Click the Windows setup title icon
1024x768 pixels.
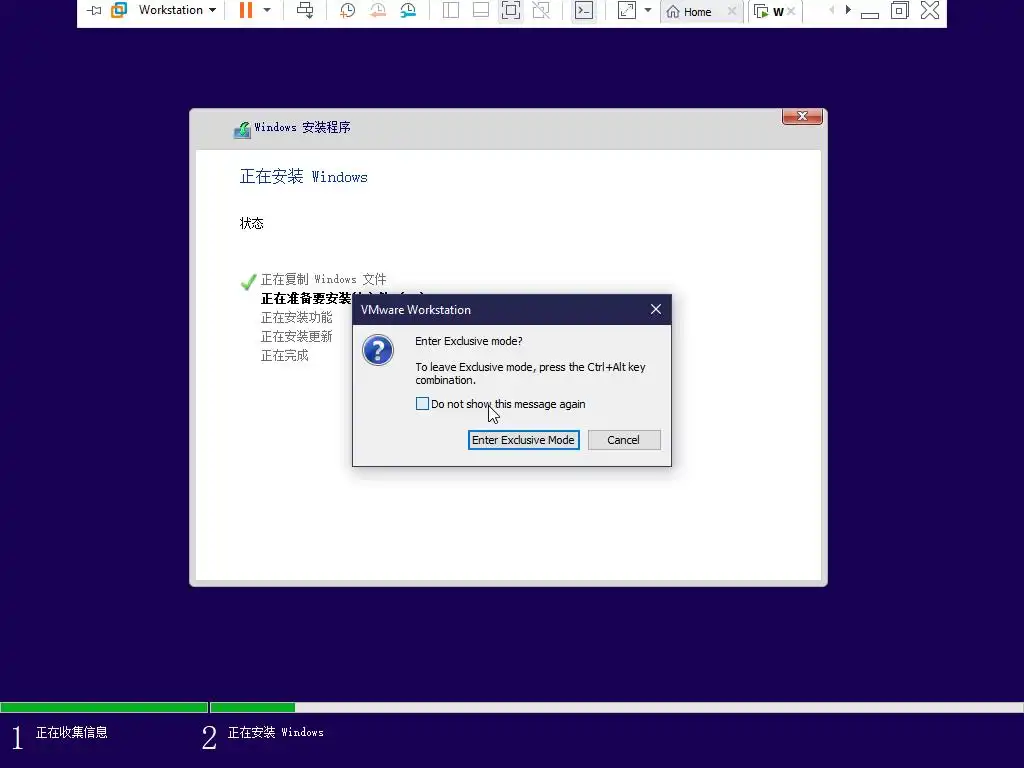point(242,129)
